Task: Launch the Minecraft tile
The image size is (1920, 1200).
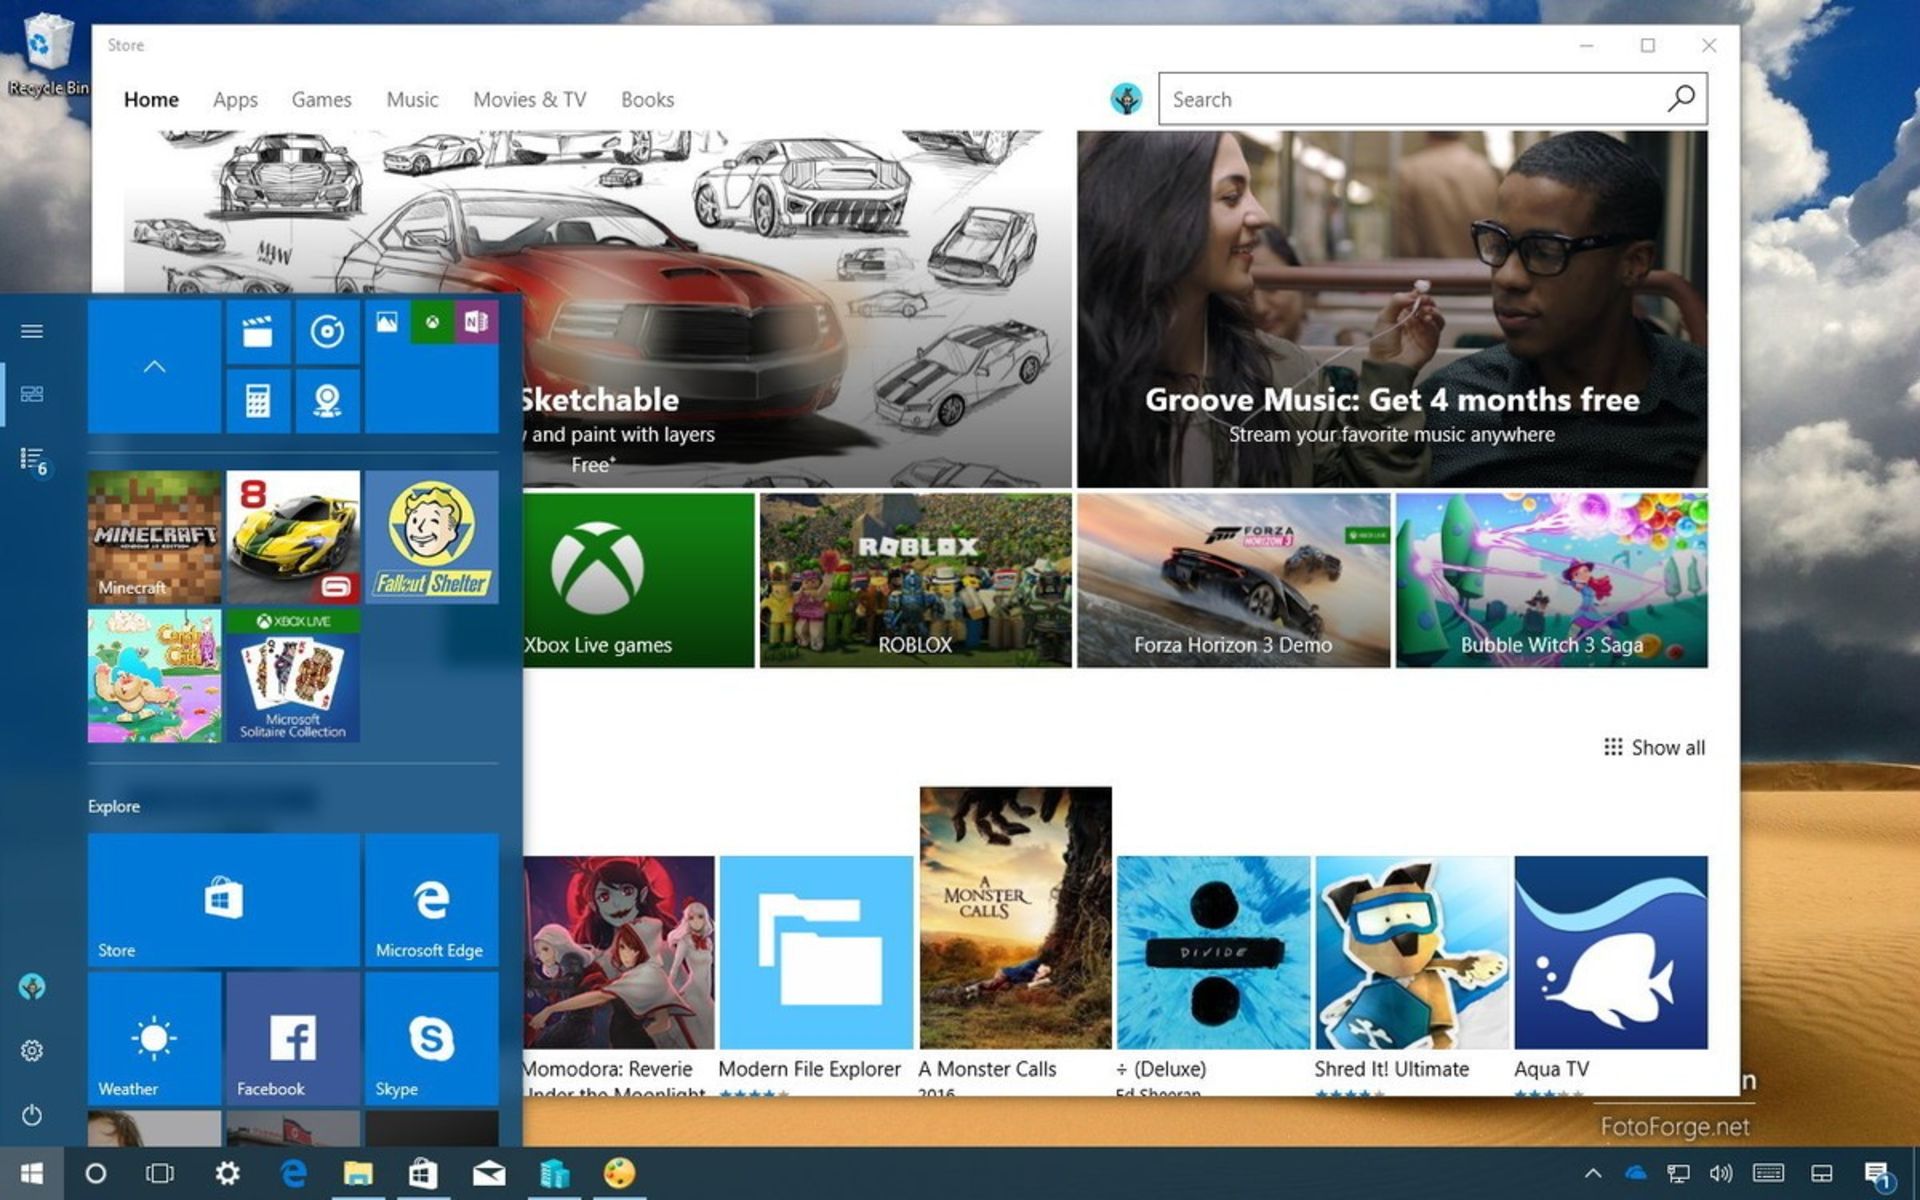Action: [154, 537]
